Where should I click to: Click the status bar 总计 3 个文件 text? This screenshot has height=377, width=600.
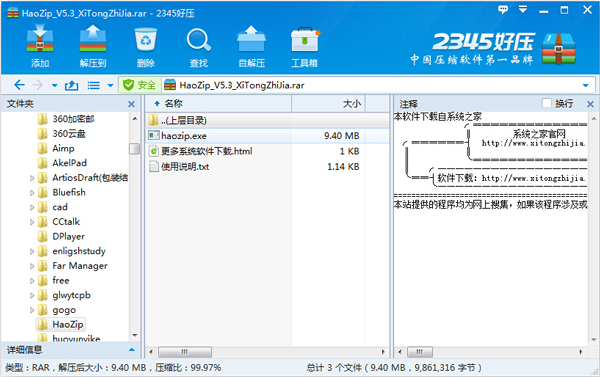(x=334, y=368)
